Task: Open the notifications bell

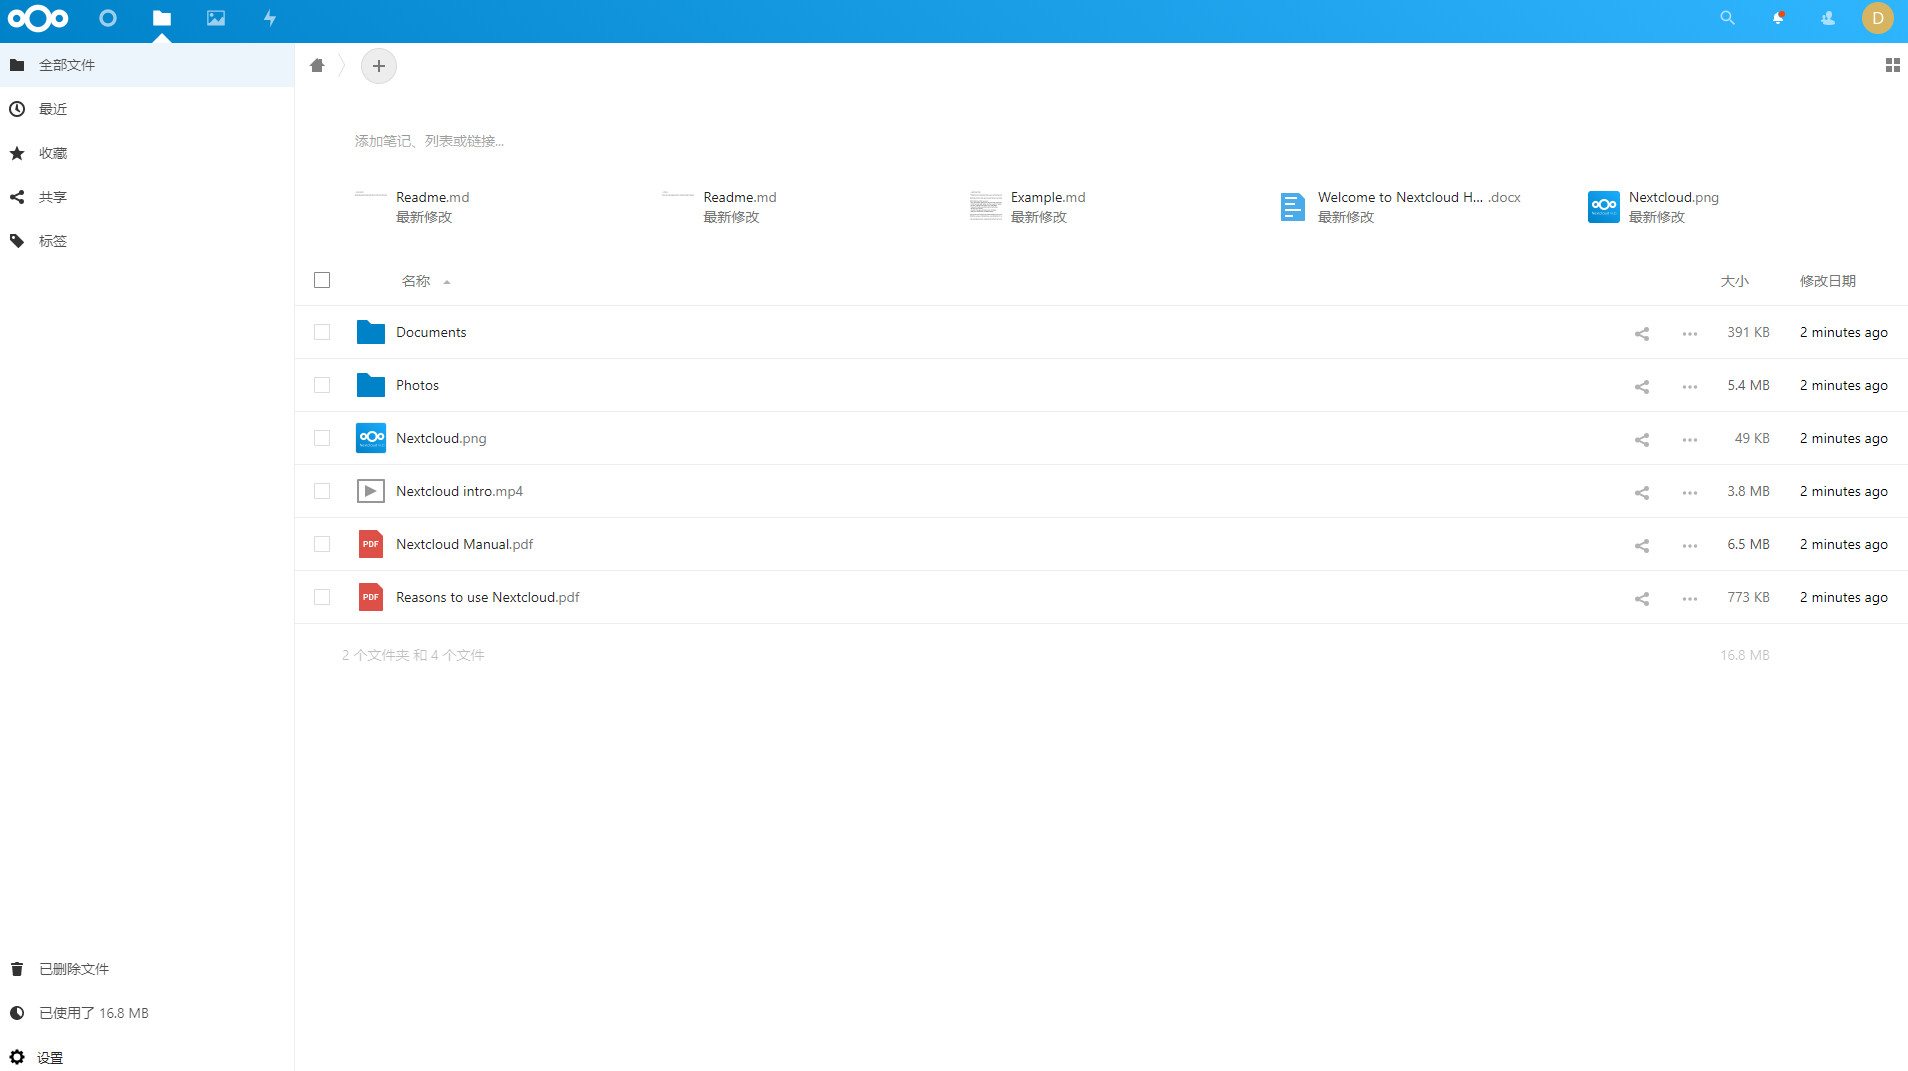Action: 1778,18
